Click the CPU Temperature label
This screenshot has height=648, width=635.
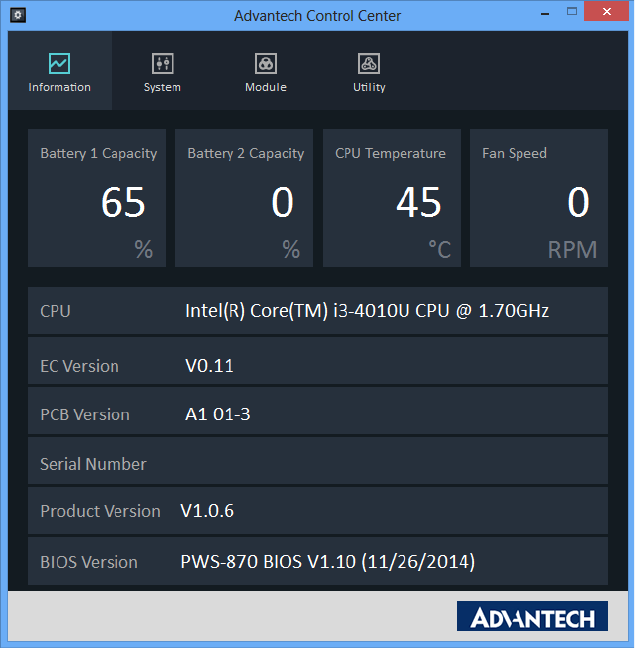tap(390, 153)
